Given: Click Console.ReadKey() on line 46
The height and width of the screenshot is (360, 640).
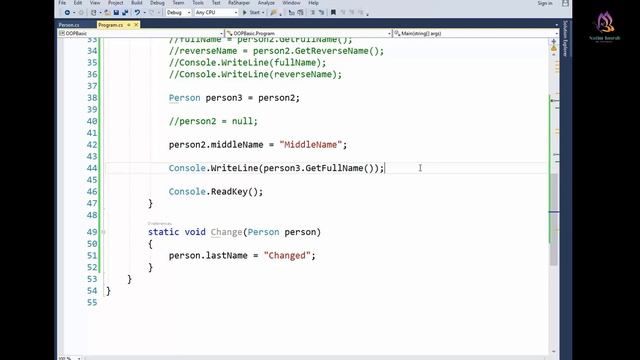Looking at the screenshot, I should (x=216, y=191).
